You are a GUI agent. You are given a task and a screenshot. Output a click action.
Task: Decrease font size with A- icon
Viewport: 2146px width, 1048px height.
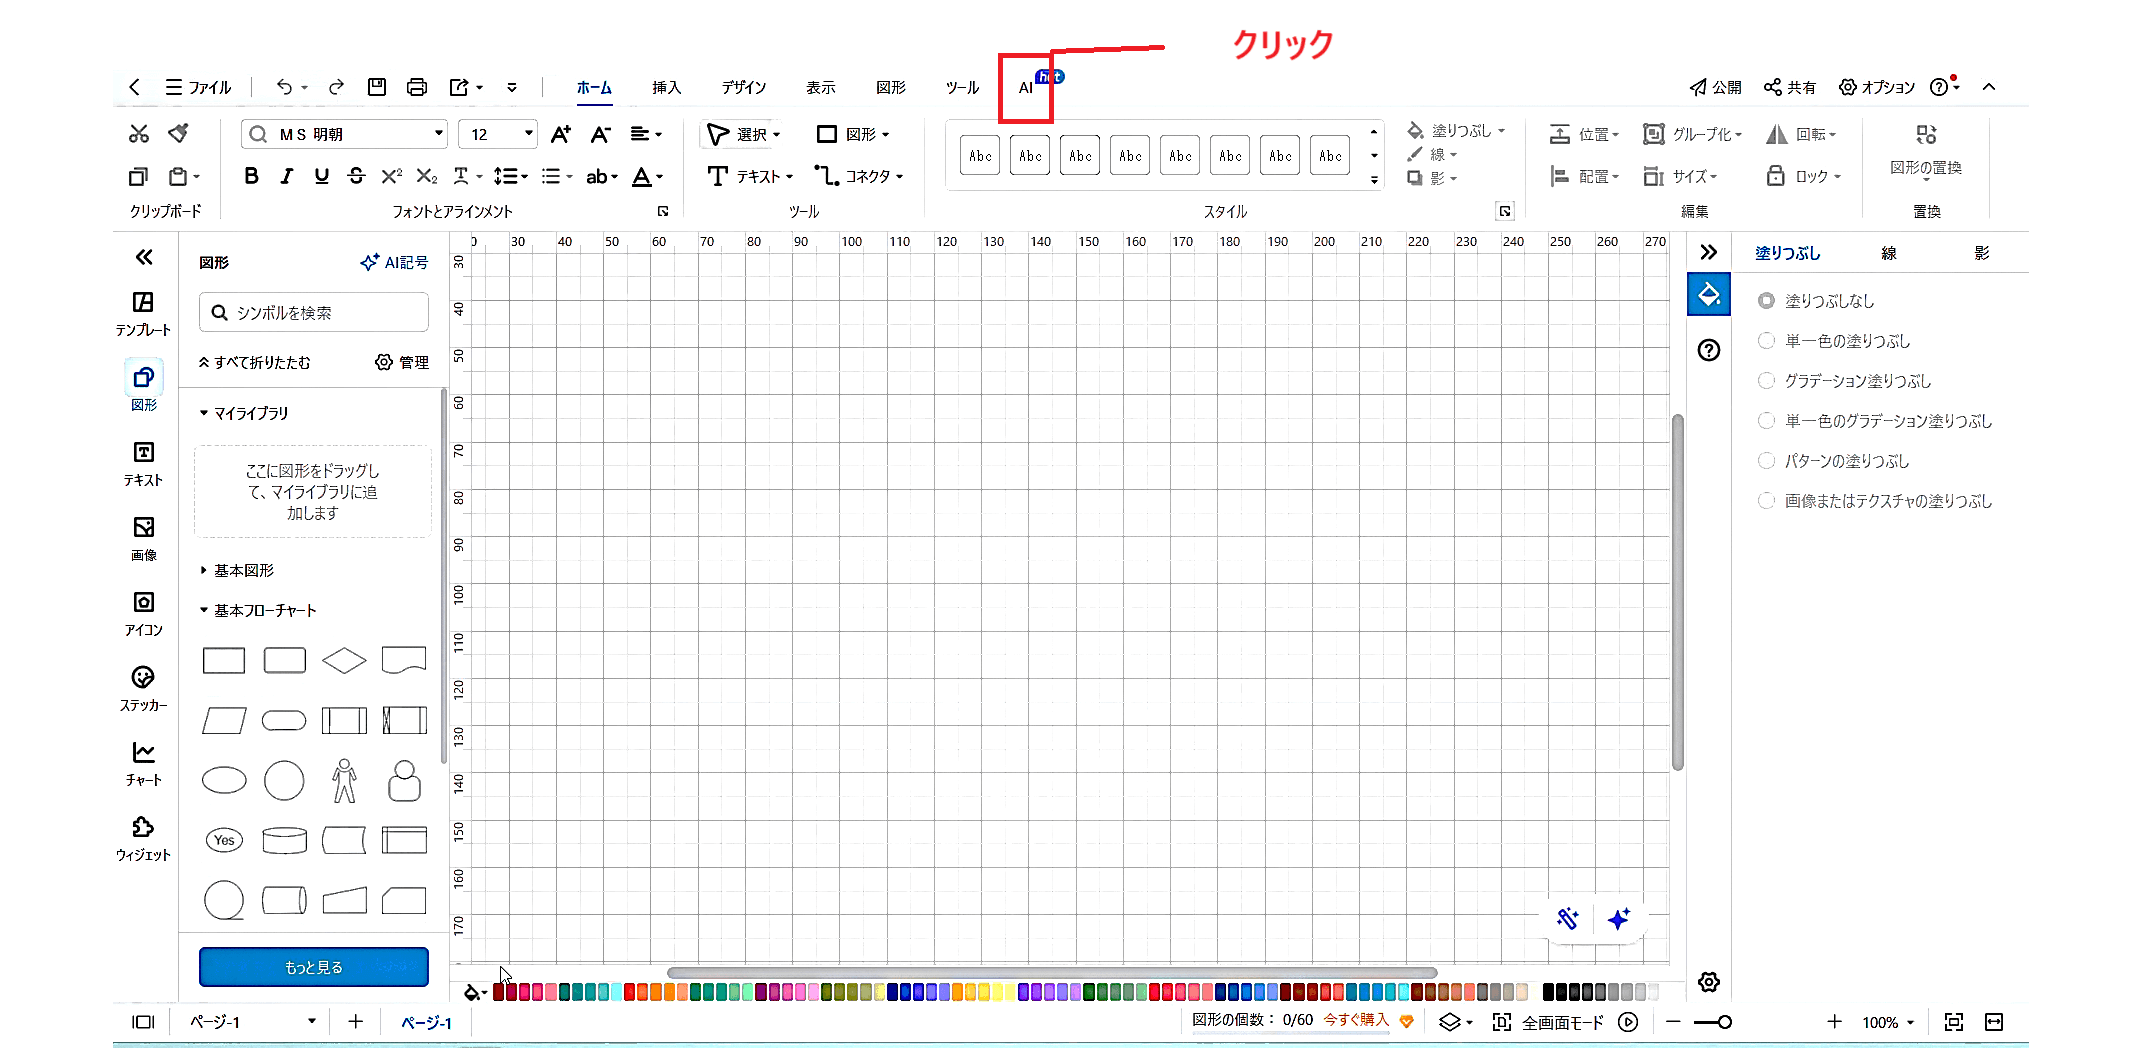[600, 134]
